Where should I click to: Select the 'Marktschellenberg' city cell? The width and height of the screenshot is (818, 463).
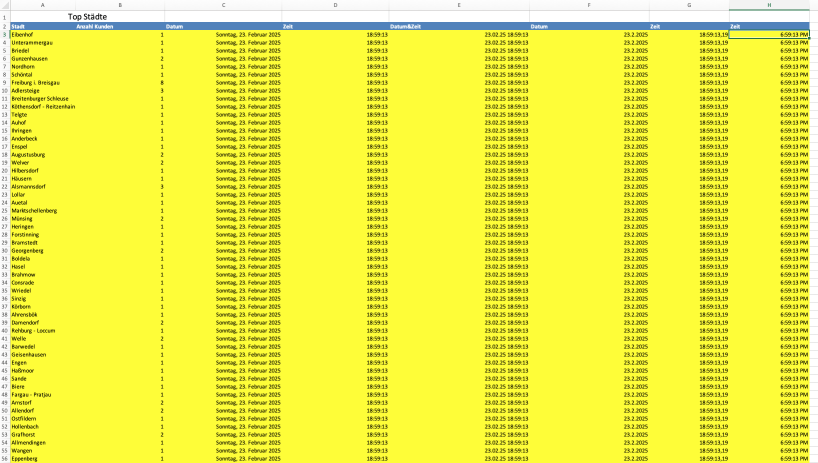point(34,210)
